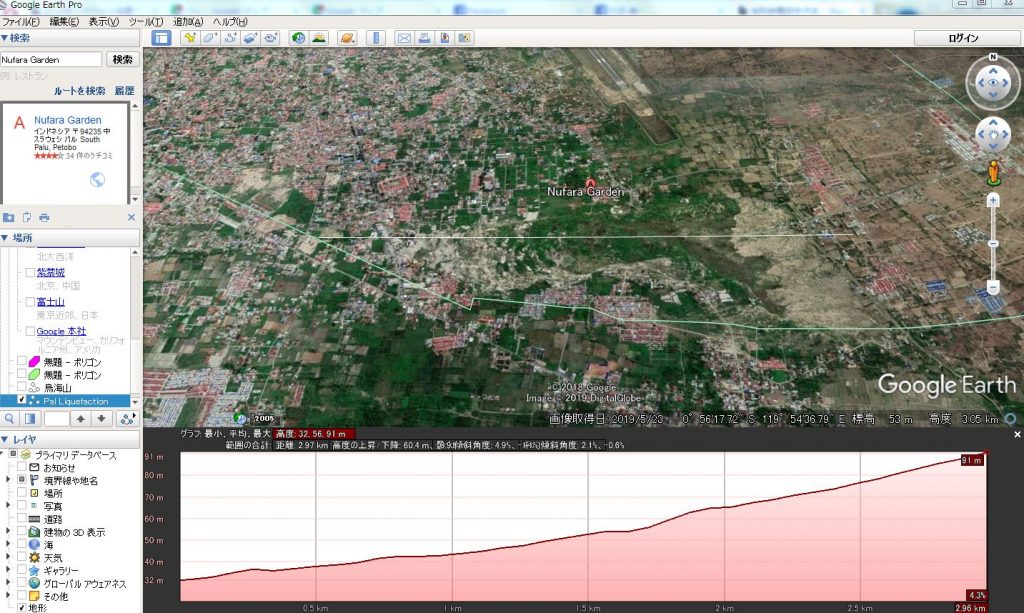
Task: Collapse the レイヤ layers panel
Action: [5, 439]
